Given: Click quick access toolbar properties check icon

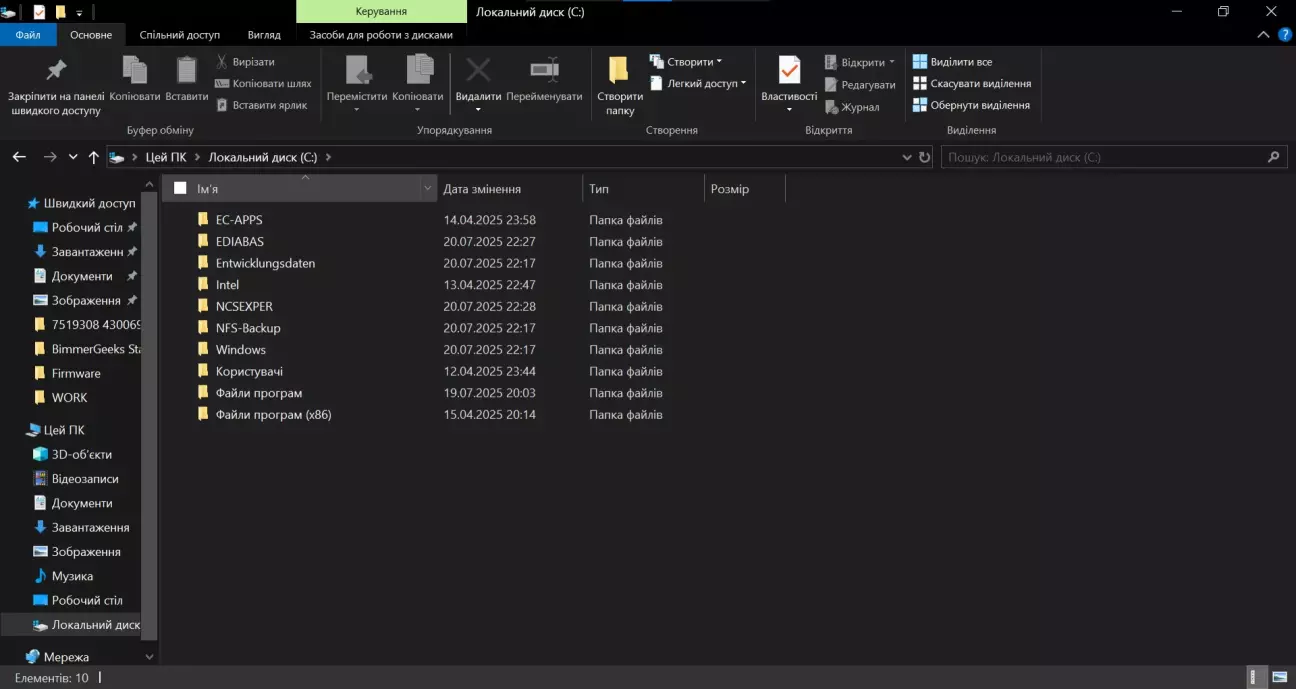Looking at the screenshot, I should 39,12.
